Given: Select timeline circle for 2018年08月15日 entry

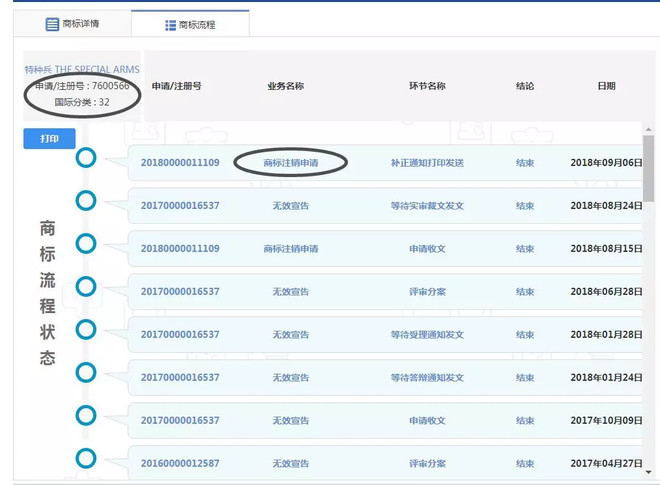Looking at the screenshot, I should tap(86, 244).
